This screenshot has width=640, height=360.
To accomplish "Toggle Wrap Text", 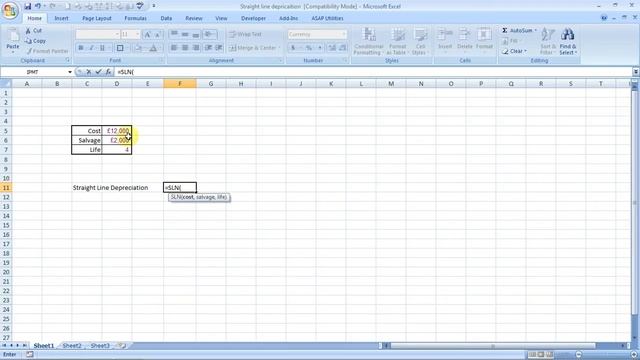I will (x=245, y=34).
